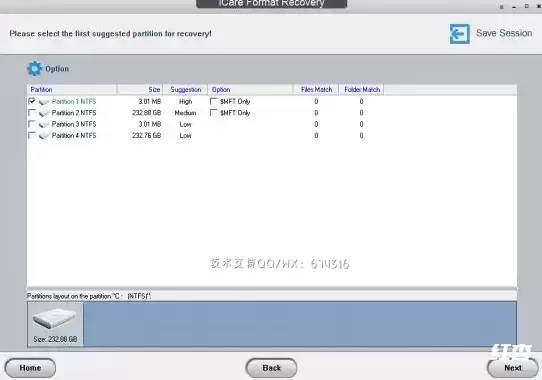Enable $MFT Only for Partition 1

click(214, 101)
